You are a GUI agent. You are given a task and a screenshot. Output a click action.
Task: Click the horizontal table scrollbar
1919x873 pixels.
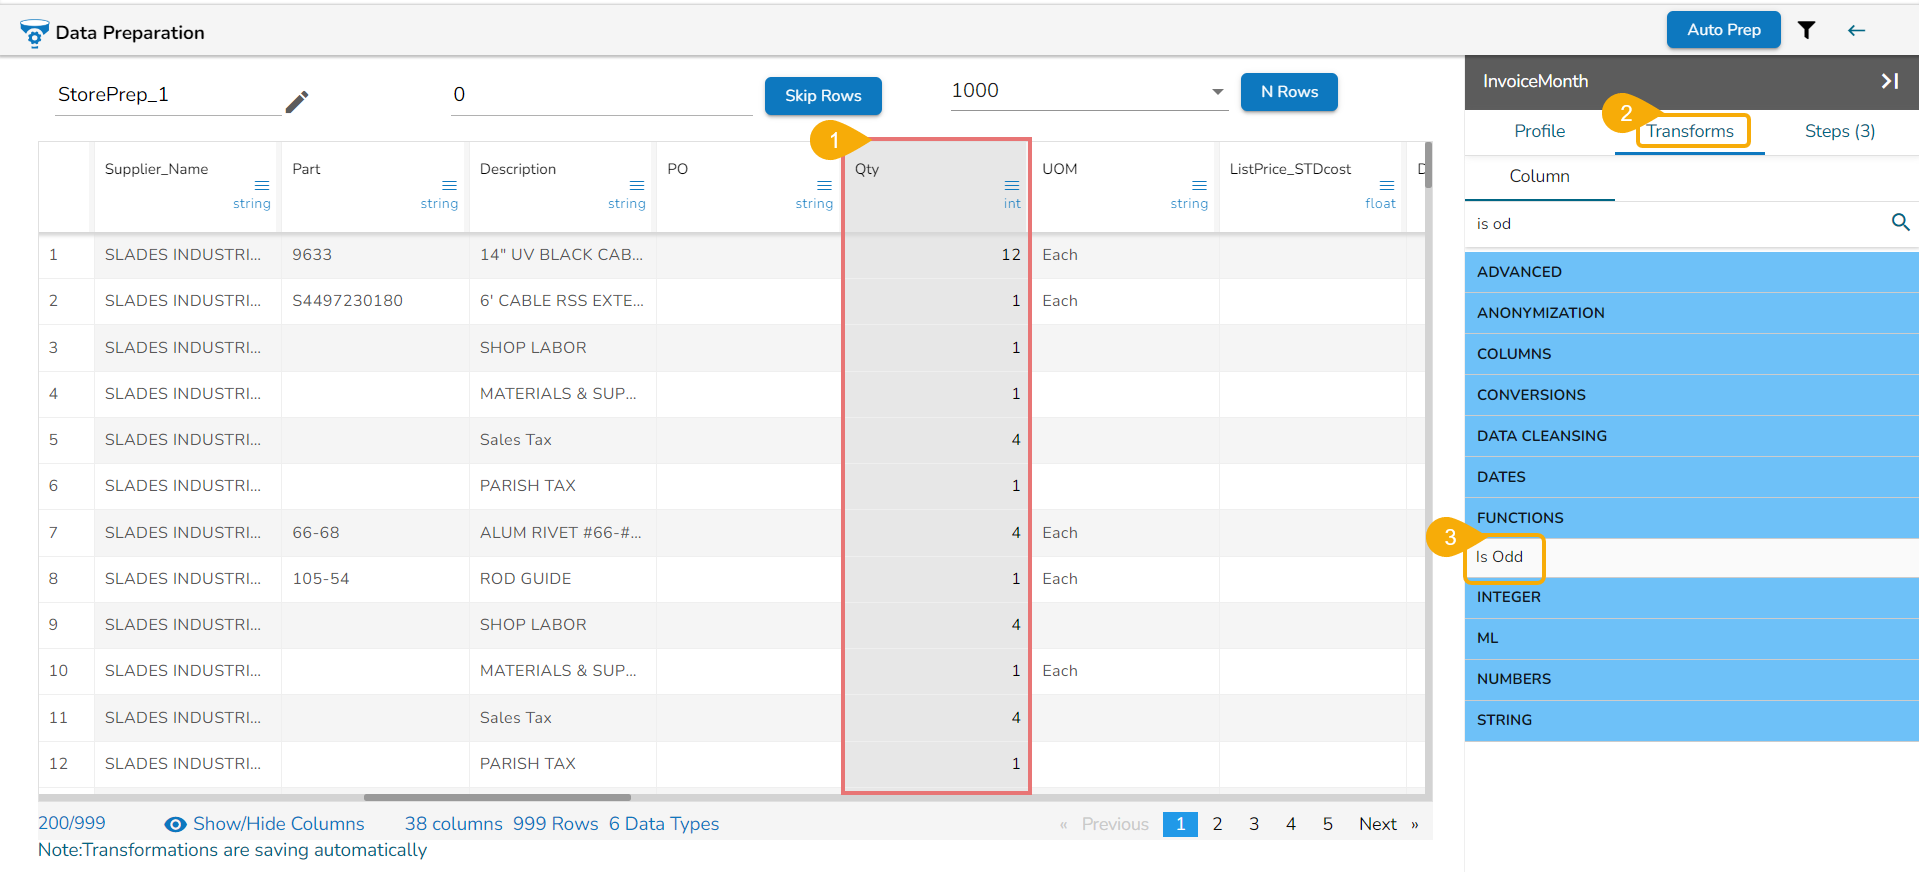497,797
